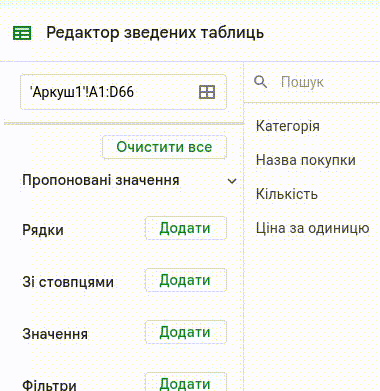Select the Назва покупки field
Image resolution: width=380 pixels, height=391 pixels.
pyautogui.click(x=306, y=160)
